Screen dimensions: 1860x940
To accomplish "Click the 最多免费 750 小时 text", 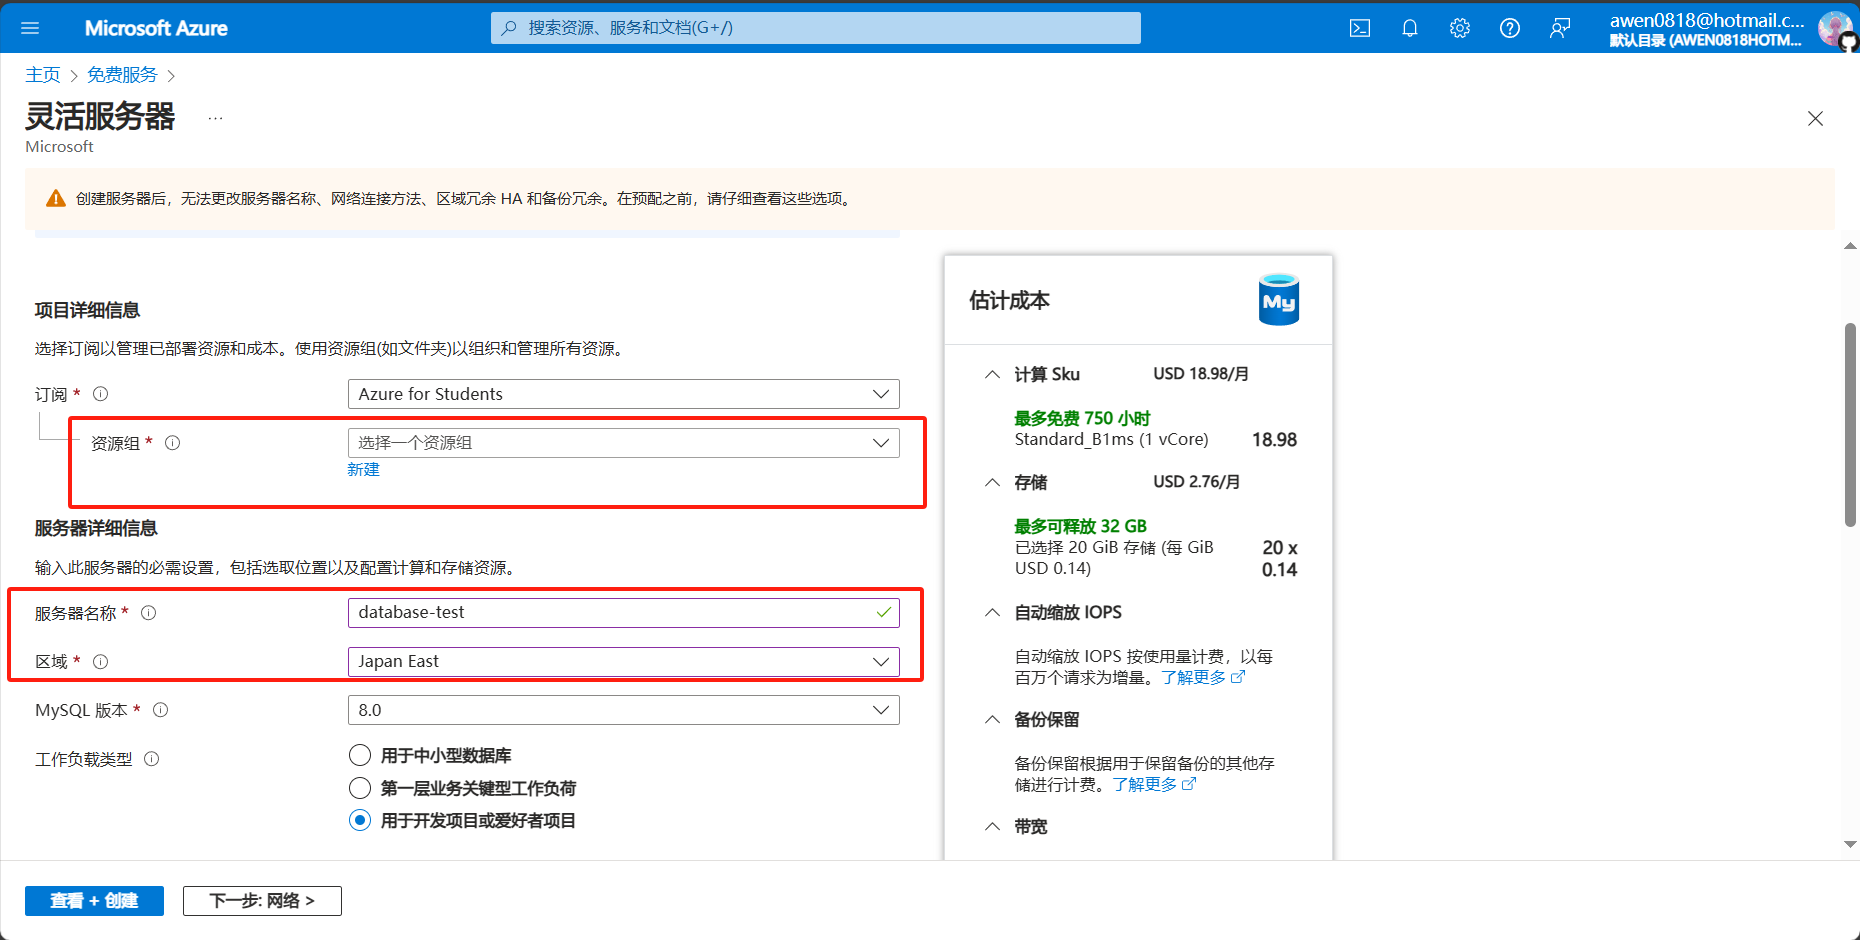I will [1082, 418].
